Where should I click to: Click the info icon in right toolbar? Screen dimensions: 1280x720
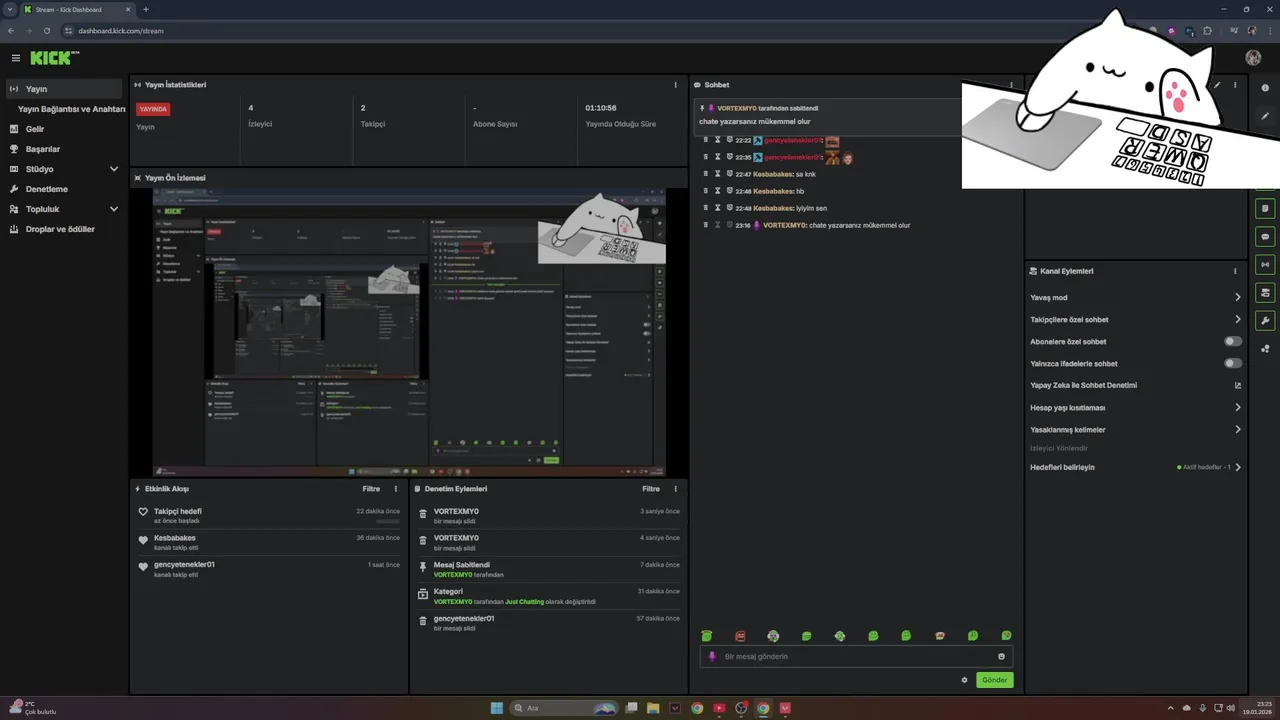coord(1265,88)
